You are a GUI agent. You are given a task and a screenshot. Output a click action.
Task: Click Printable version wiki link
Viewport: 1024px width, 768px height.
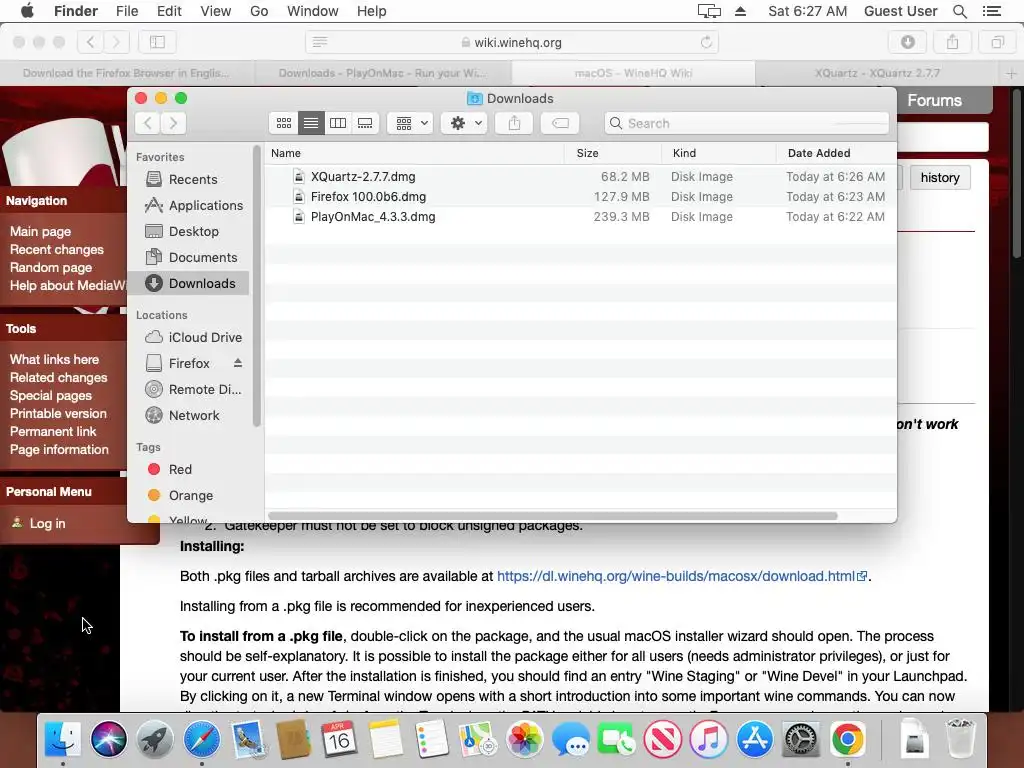click(x=58, y=413)
